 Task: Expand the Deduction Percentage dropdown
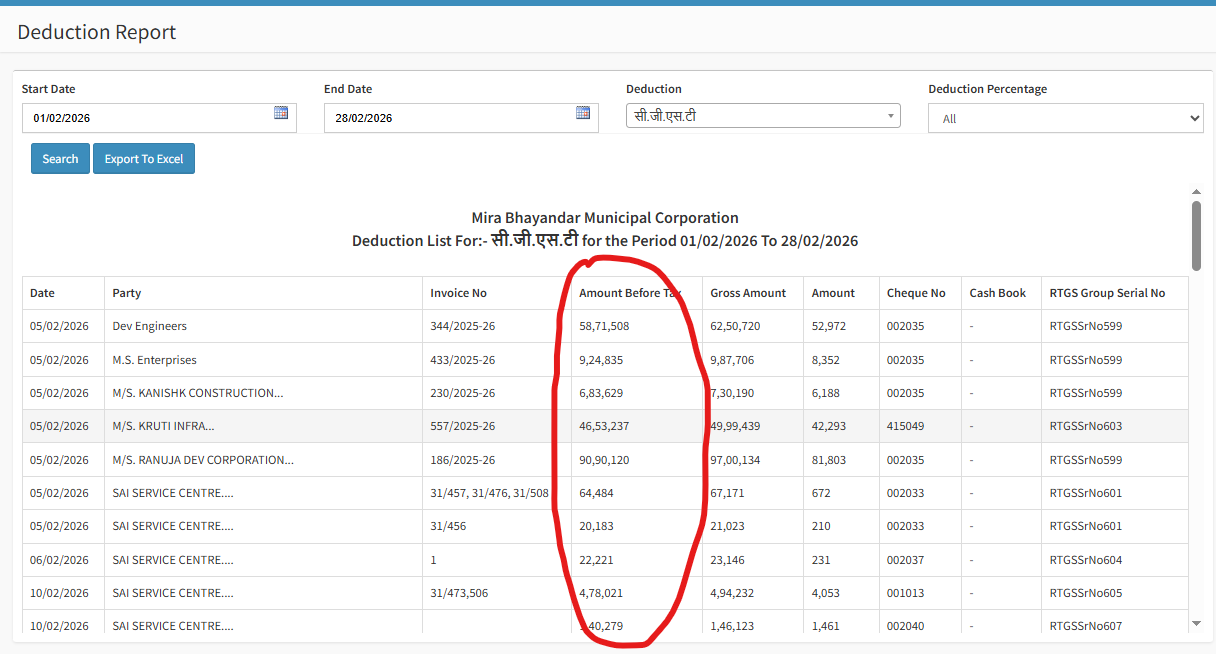1065,118
